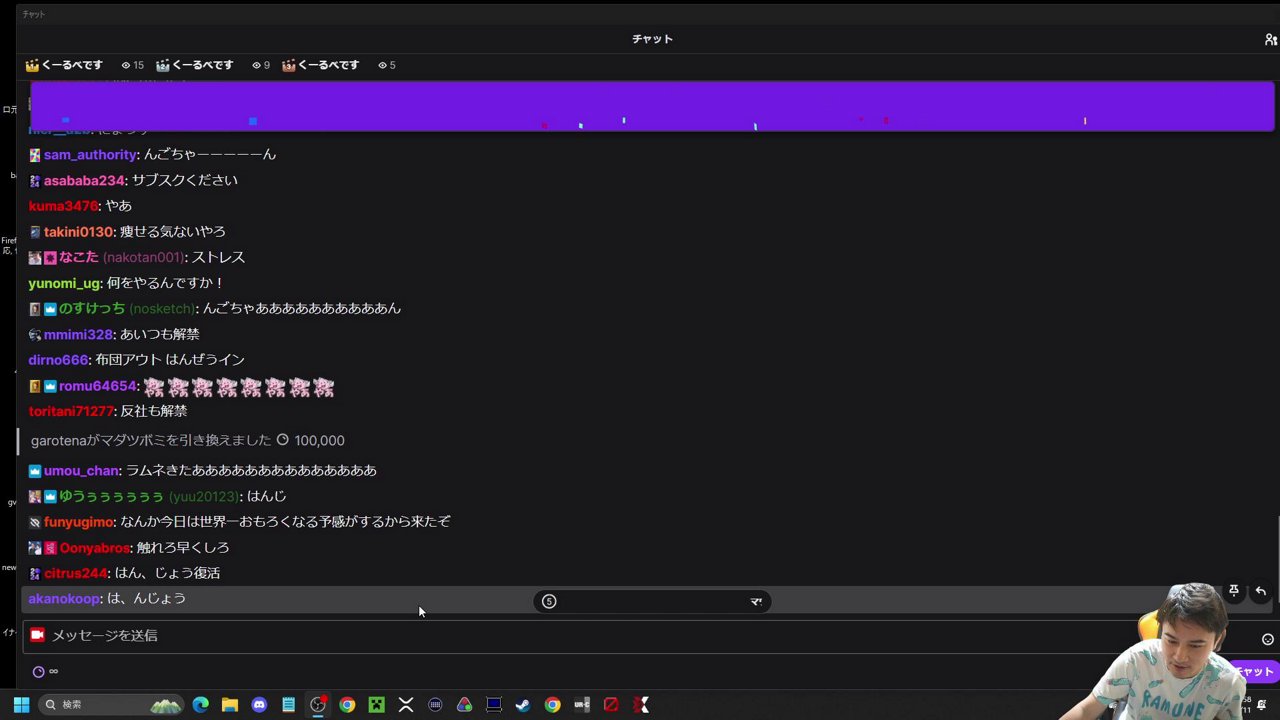Click username toritani71277 in chat
This screenshot has height=720, width=1280.
[x=71, y=411]
